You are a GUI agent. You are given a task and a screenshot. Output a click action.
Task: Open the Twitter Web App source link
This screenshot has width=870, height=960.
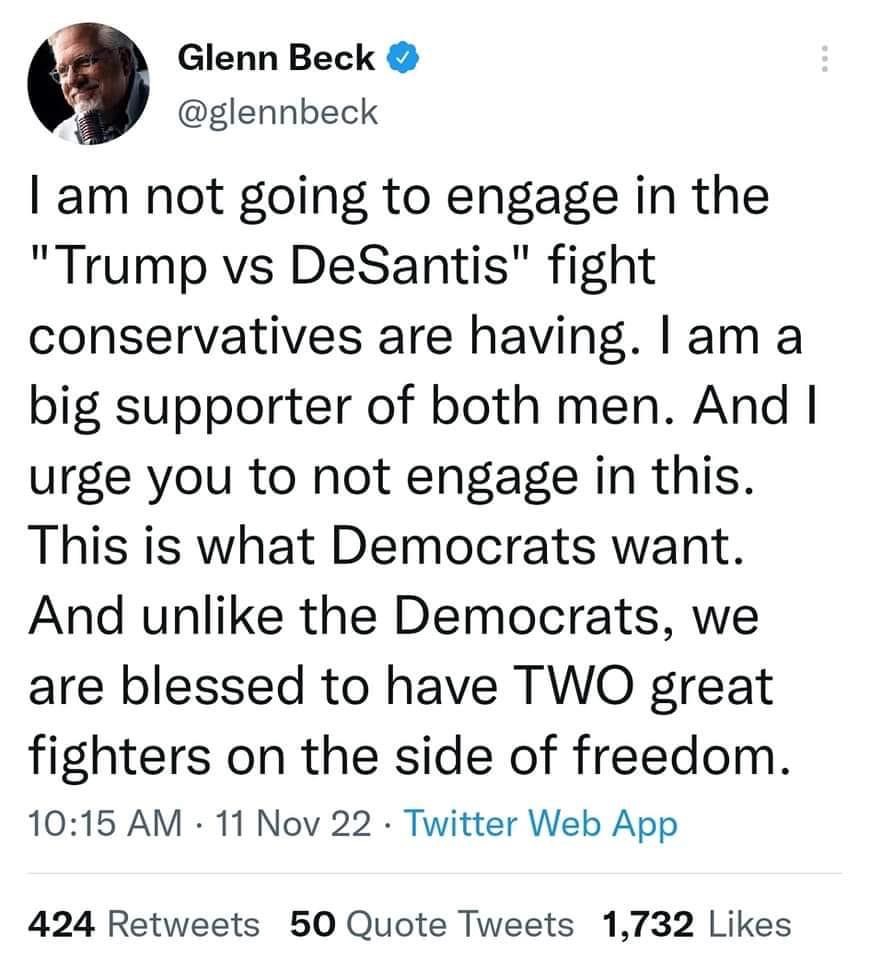click(544, 824)
